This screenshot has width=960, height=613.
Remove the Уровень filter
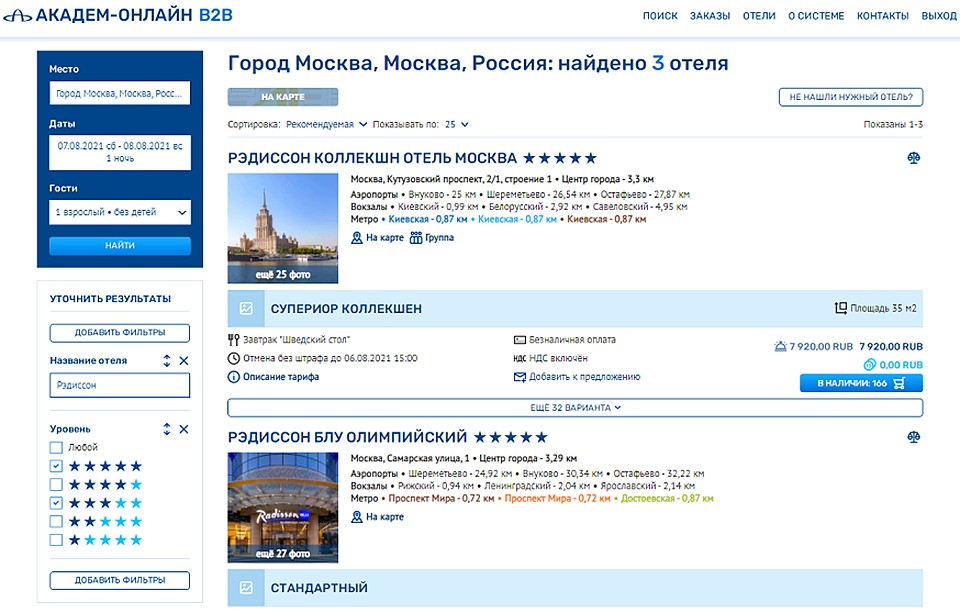click(x=184, y=429)
